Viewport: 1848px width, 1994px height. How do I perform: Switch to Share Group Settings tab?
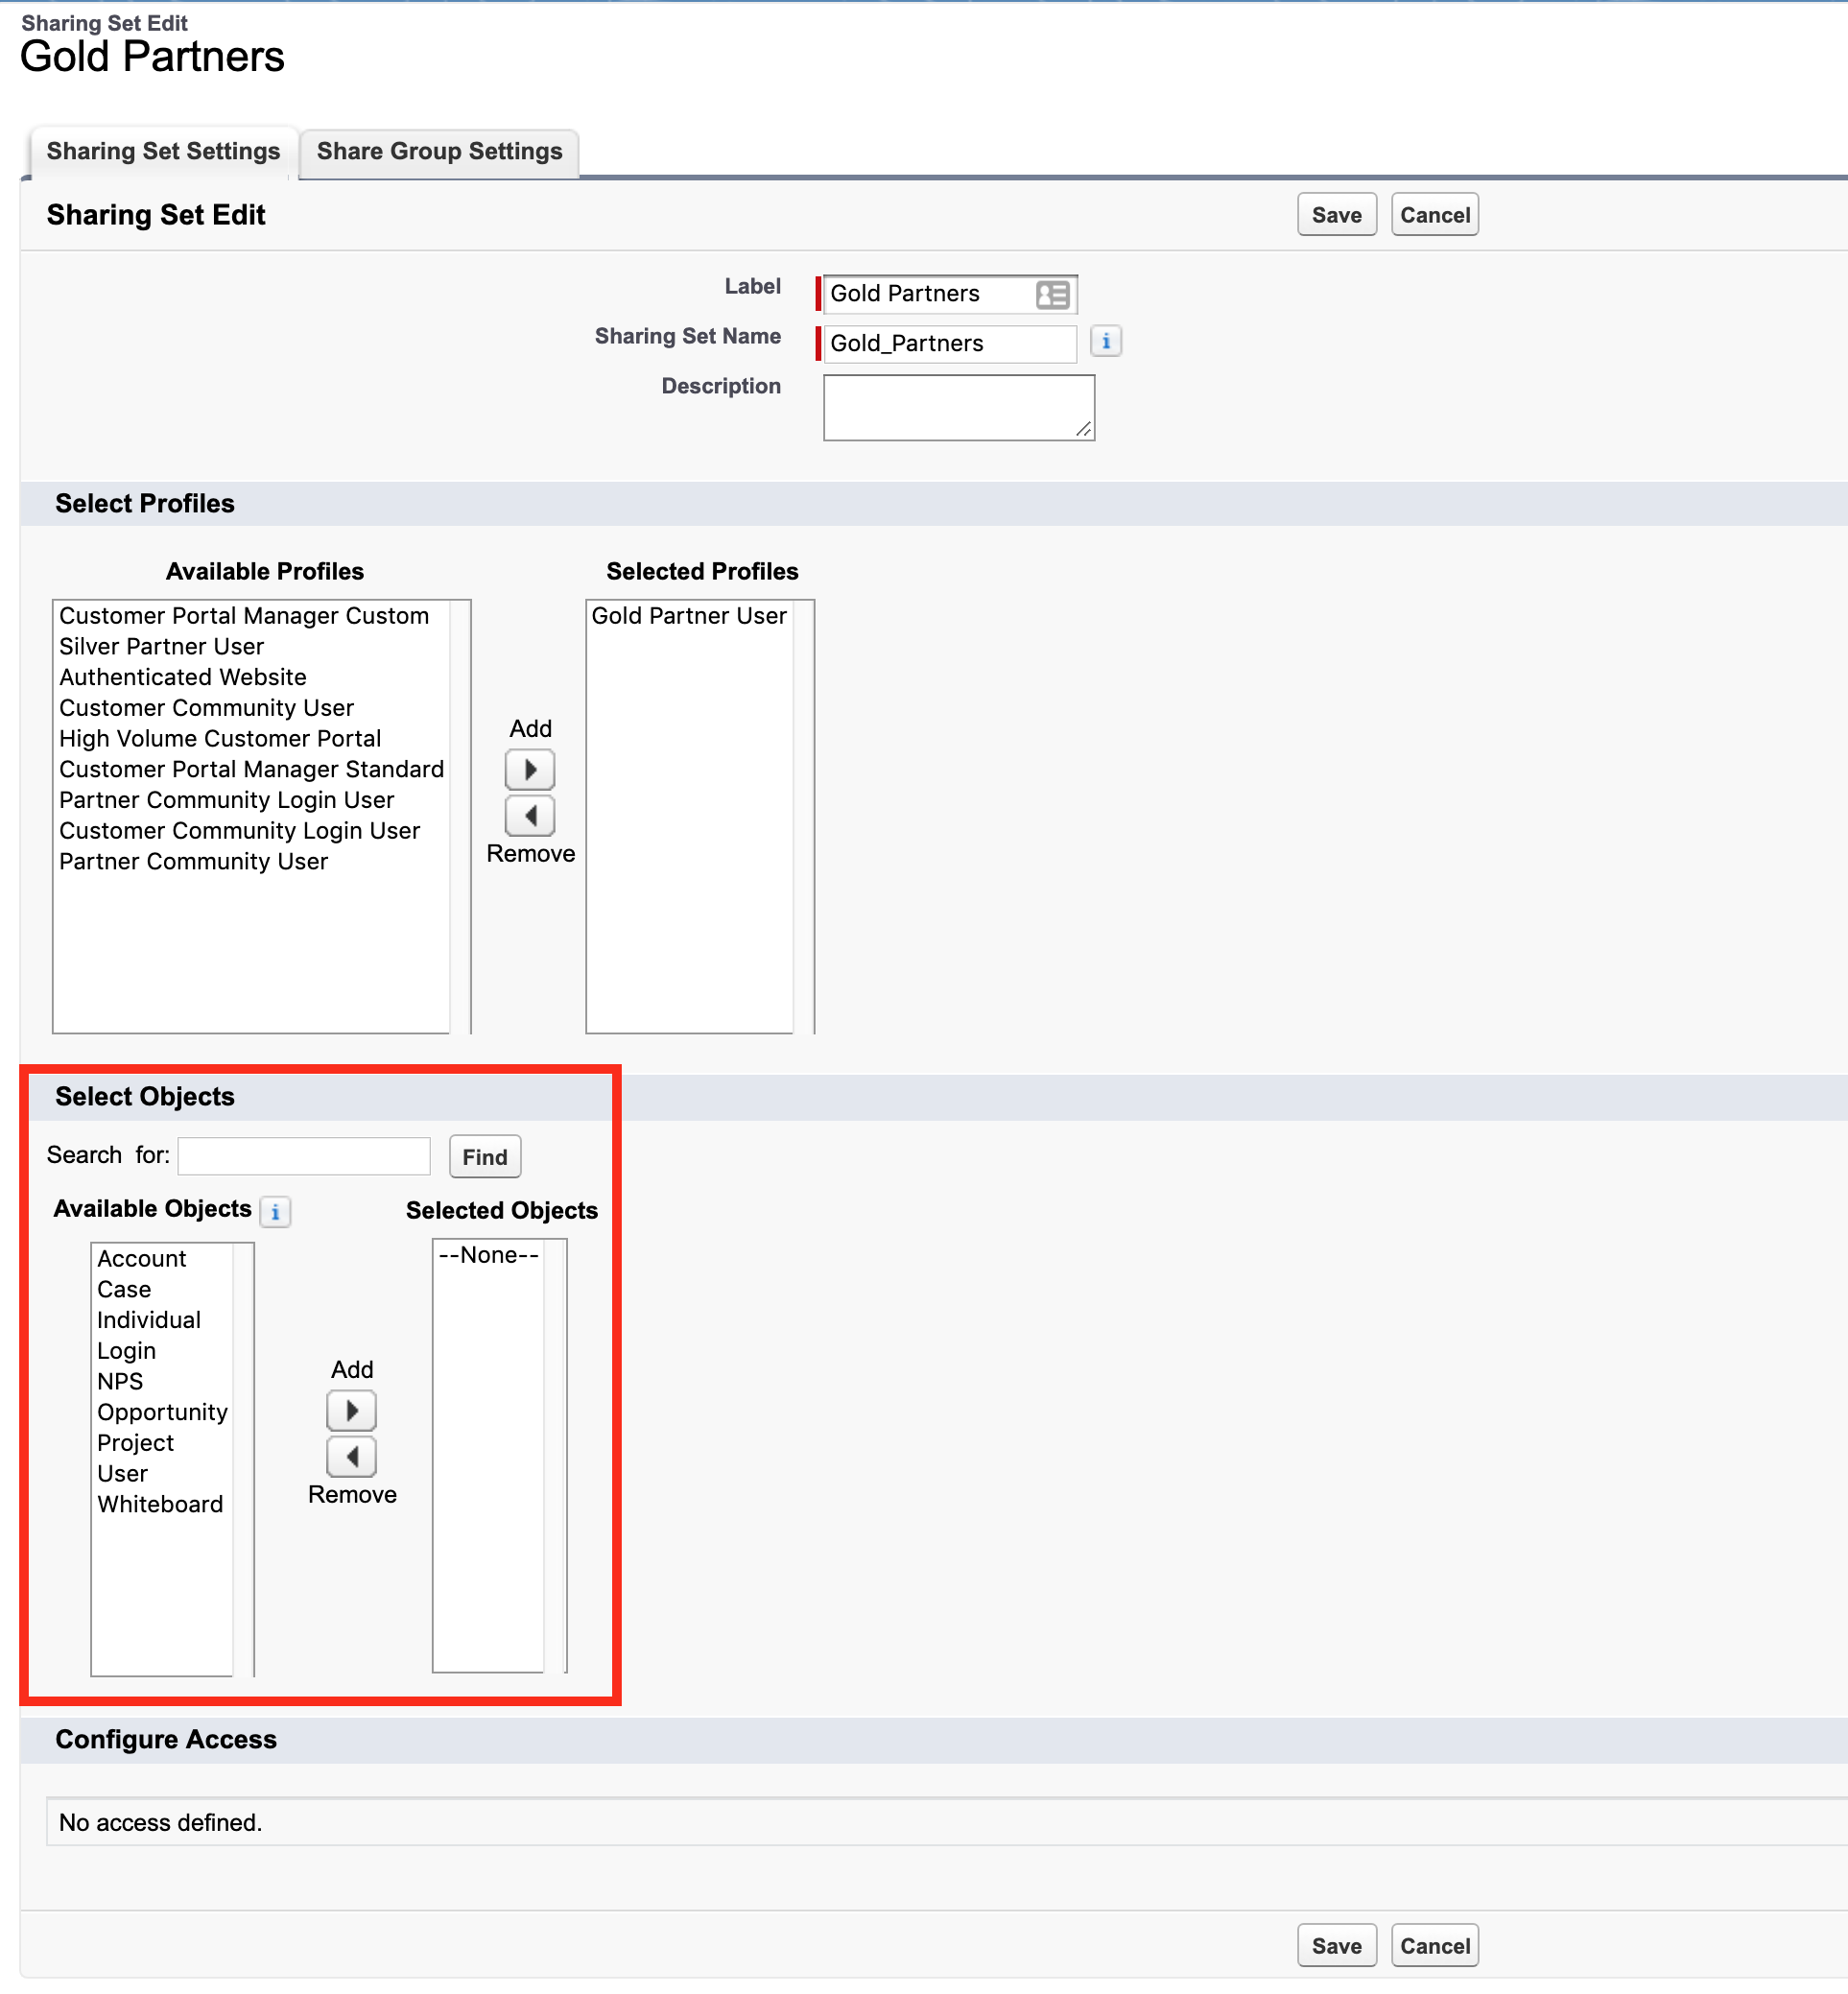(439, 152)
